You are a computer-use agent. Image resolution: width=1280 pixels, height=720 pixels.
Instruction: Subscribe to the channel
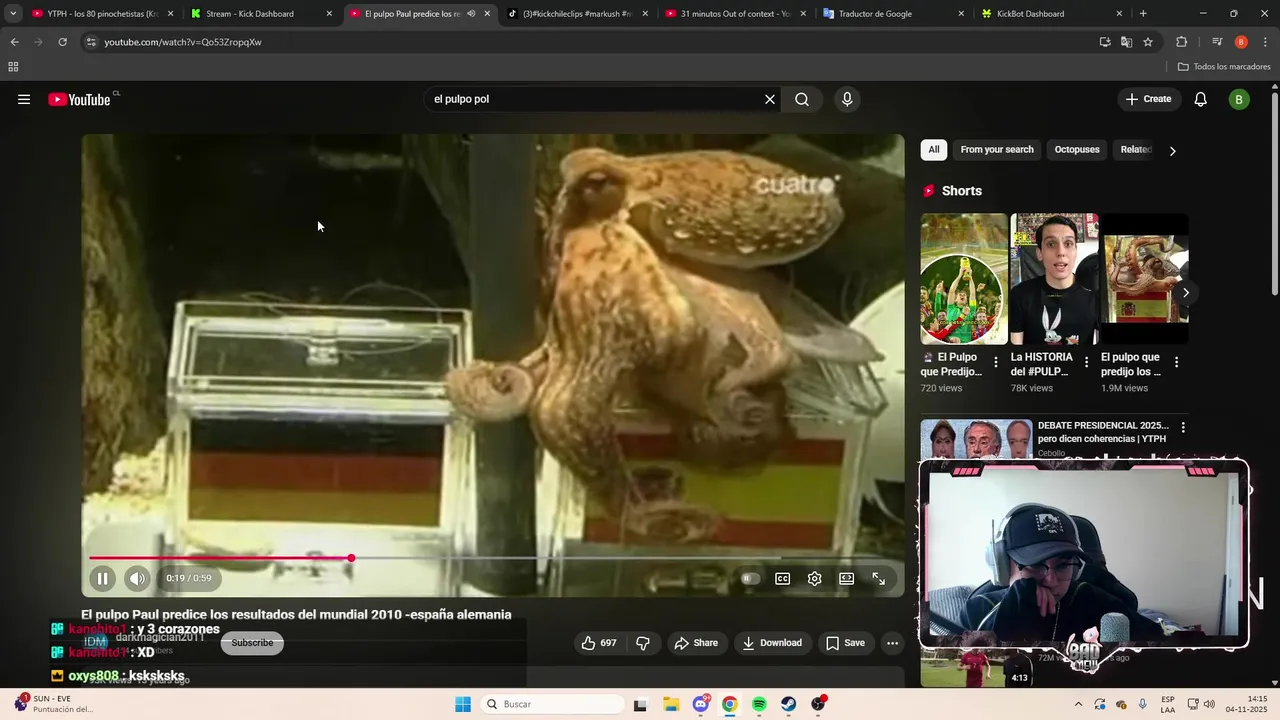click(252, 643)
